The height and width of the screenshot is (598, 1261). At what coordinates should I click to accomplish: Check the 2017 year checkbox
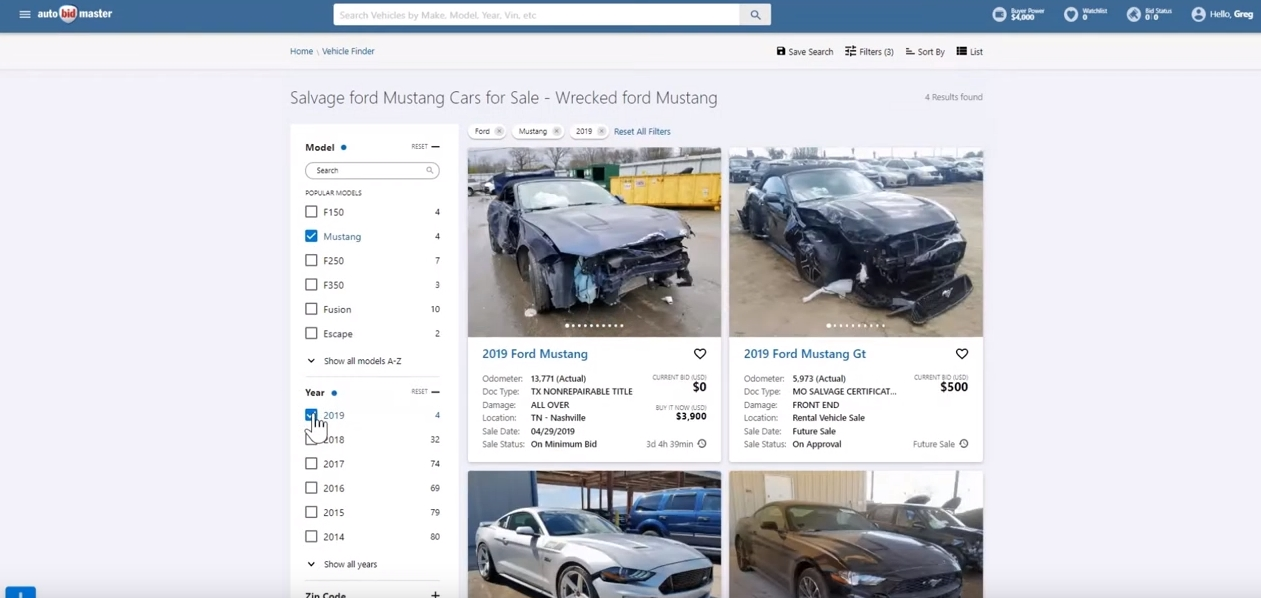click(311, 464)
